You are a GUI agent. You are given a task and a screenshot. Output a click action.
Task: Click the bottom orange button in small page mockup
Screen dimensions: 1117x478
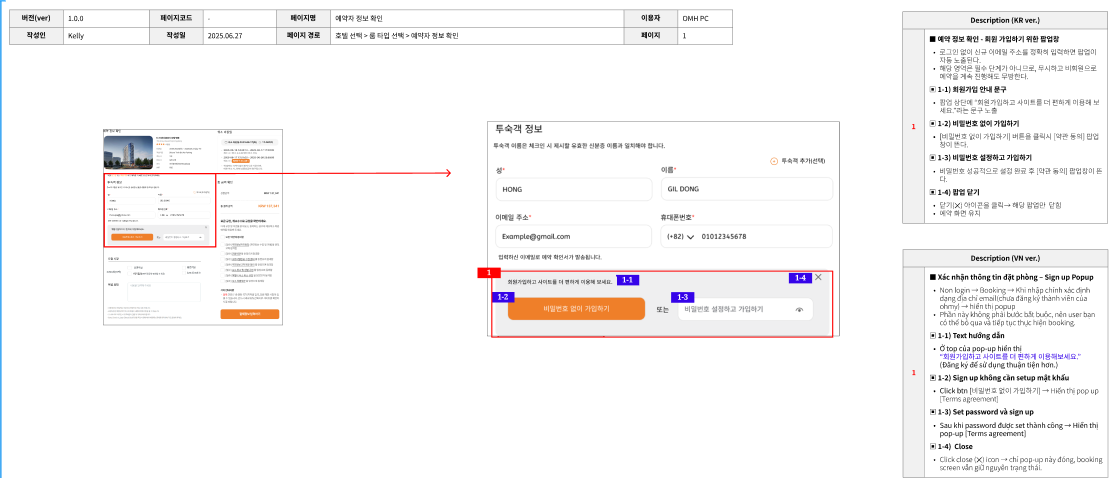coord(249,313)
